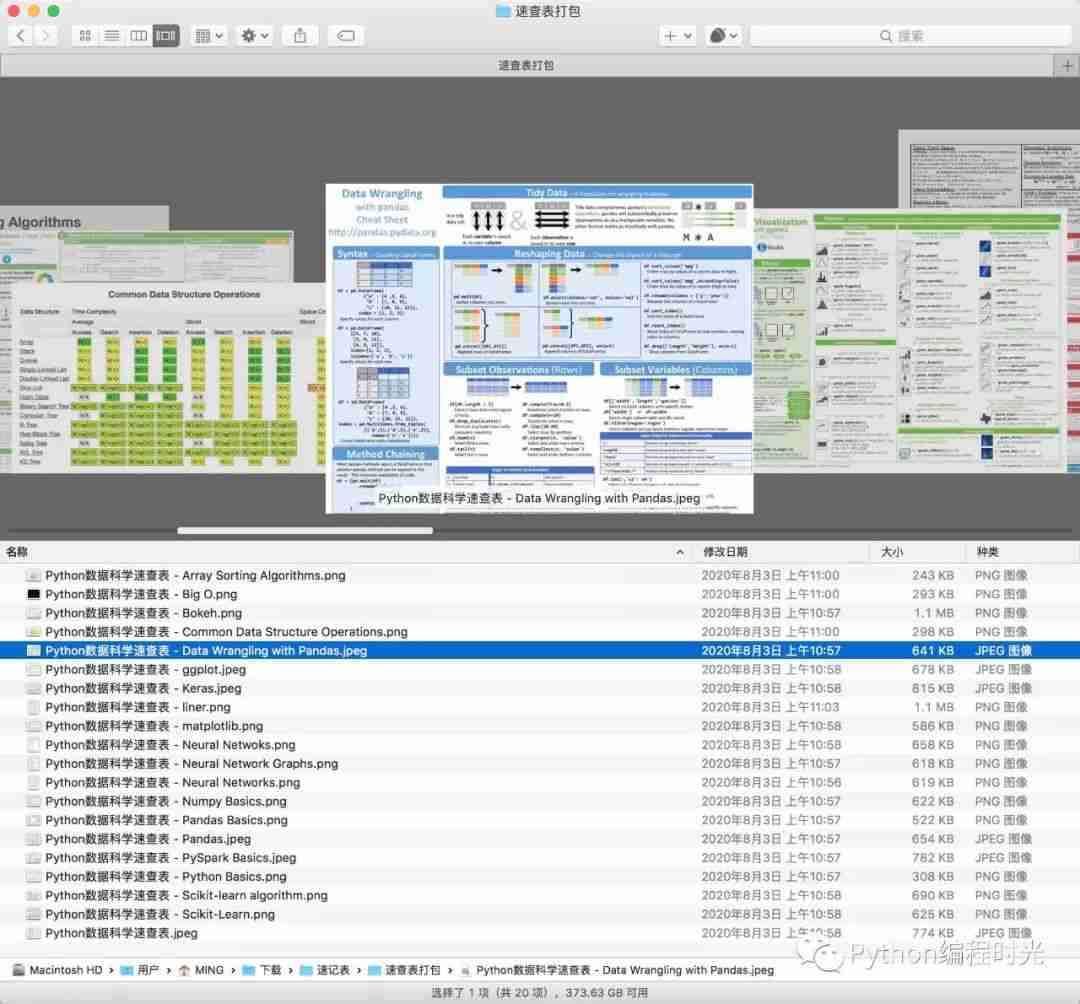This screenshot has height=1004, width=1080.
Task: Select file Python数据科学速查表.jpeg
Action: click(540, 932)
